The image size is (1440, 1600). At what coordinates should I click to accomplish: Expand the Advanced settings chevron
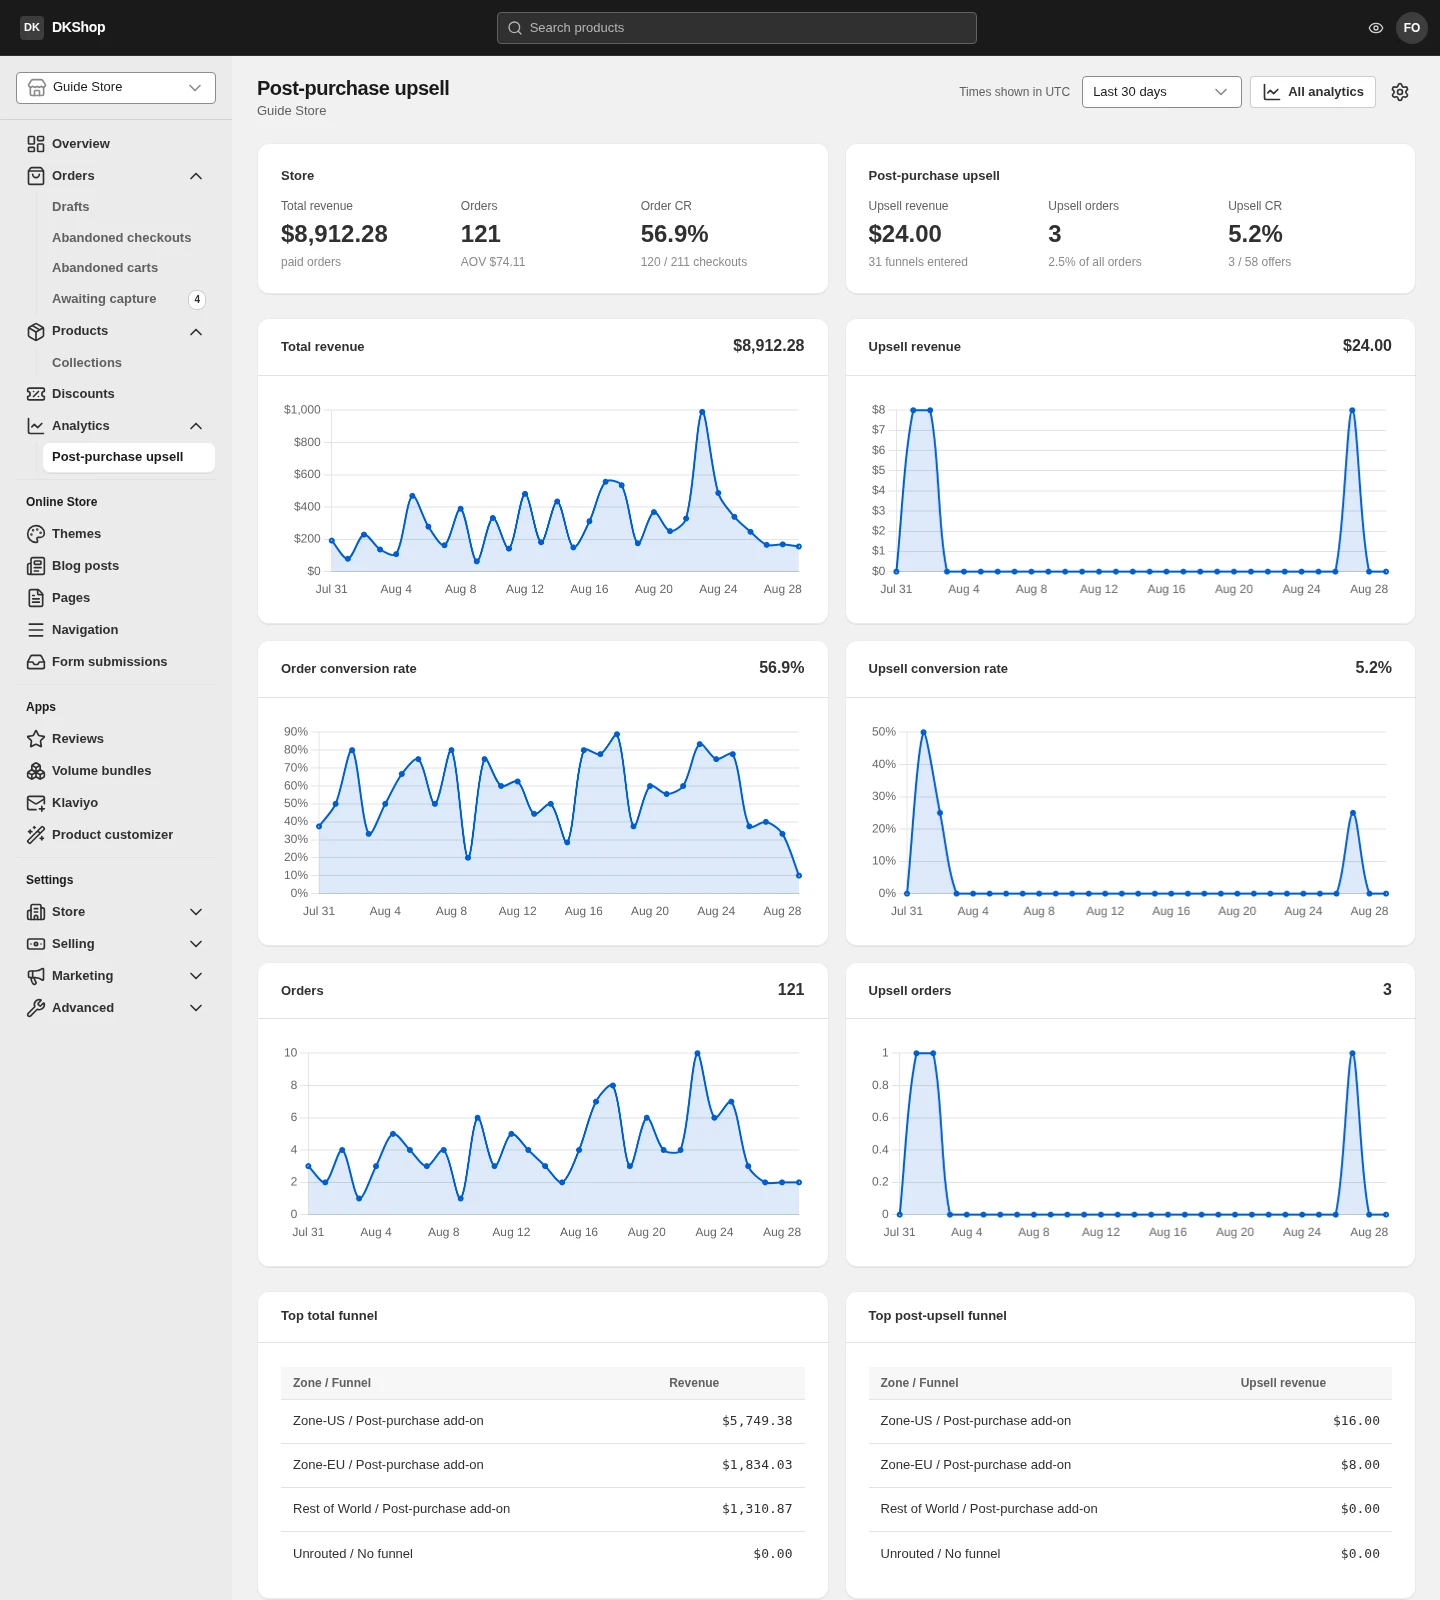click(x=196, y=1008)
